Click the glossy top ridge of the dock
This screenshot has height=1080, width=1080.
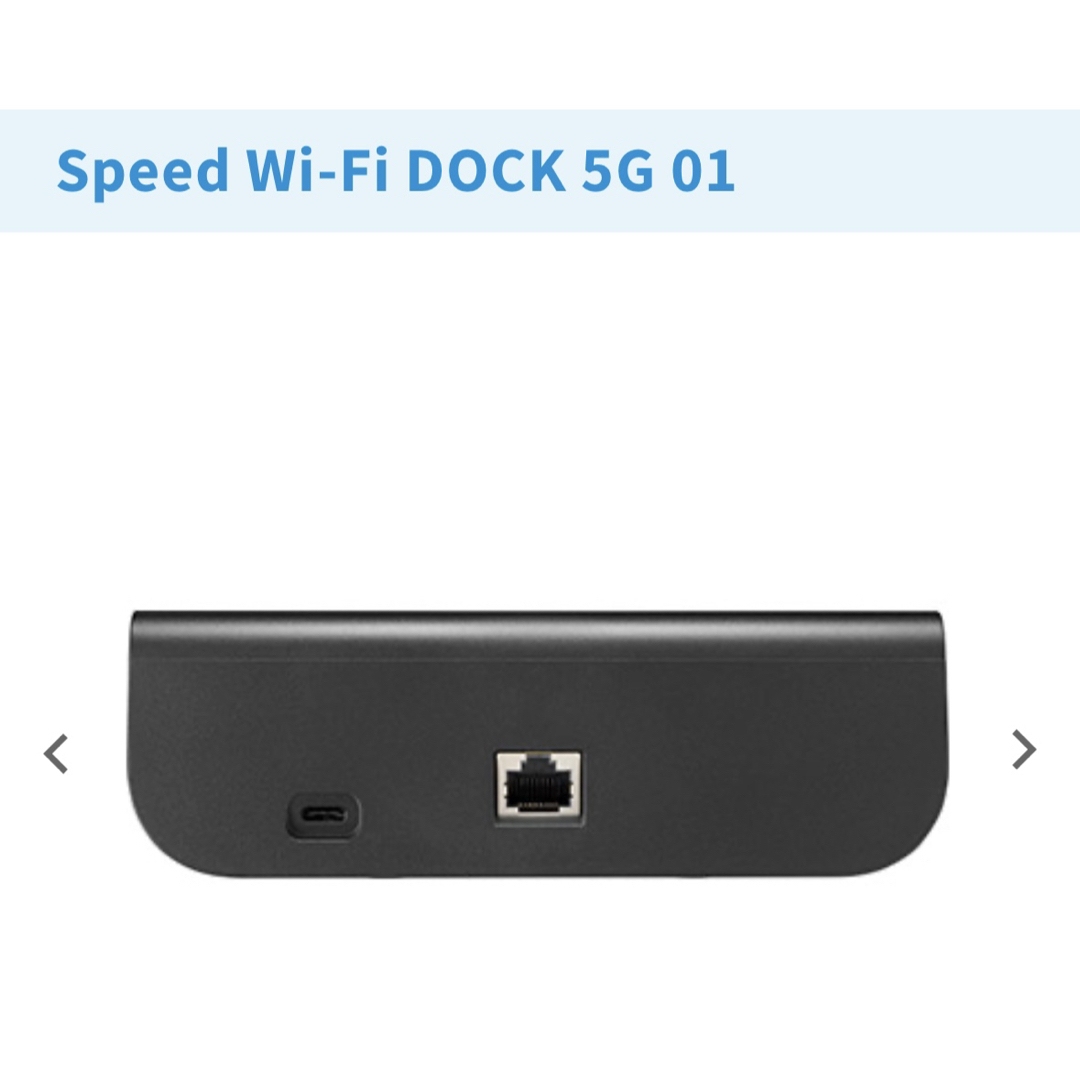point(537,632)
